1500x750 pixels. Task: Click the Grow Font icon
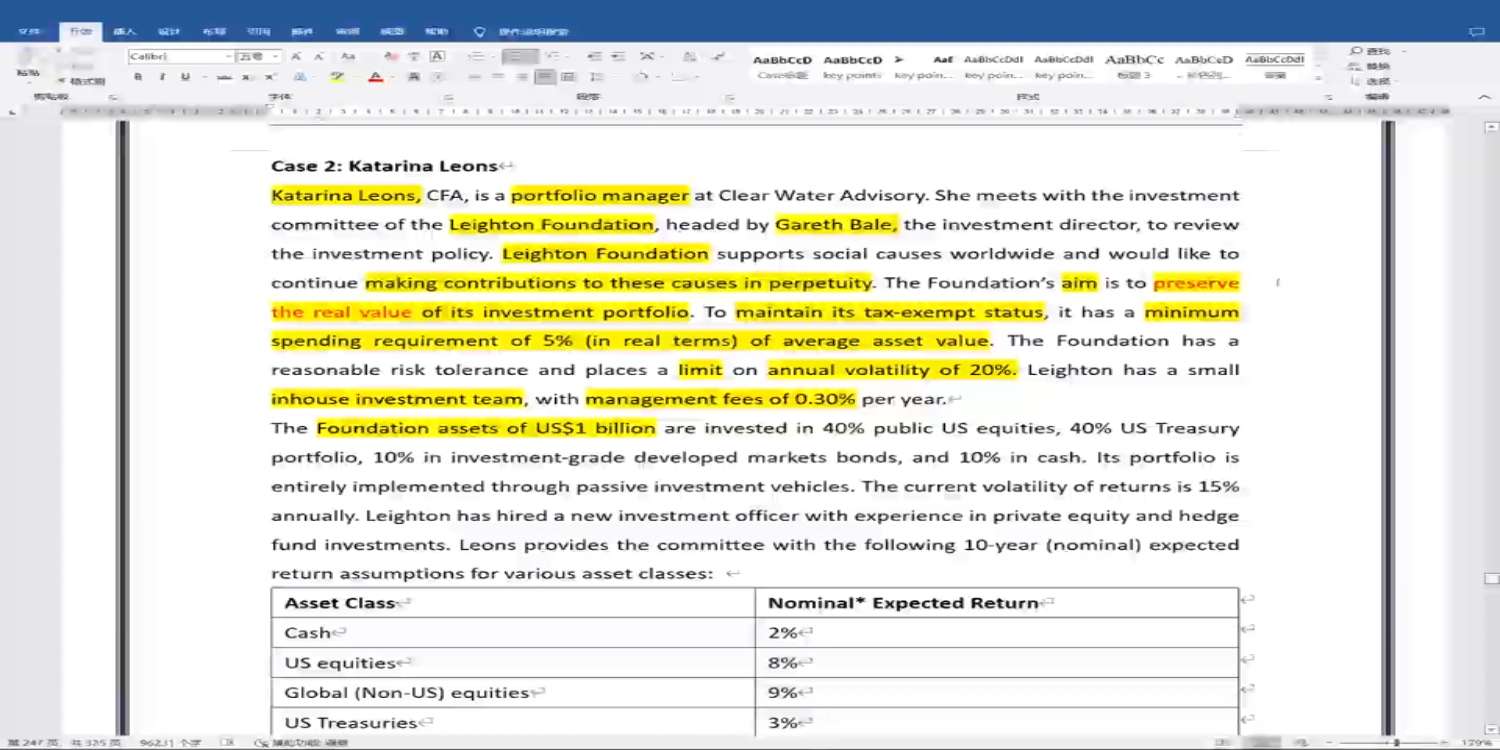pos(295,57)
